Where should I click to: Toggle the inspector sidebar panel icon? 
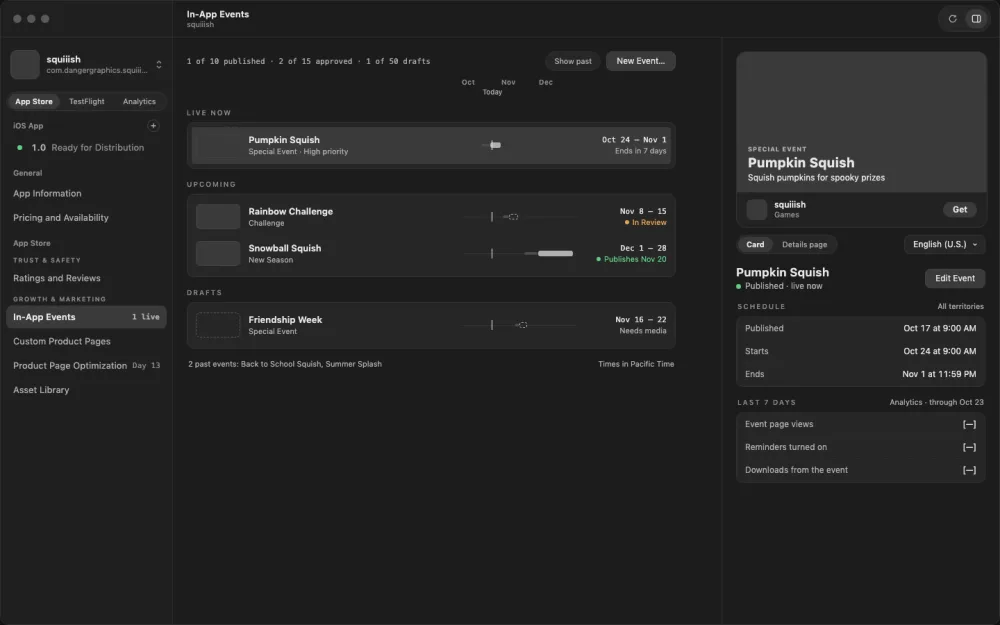click(976, 18)
